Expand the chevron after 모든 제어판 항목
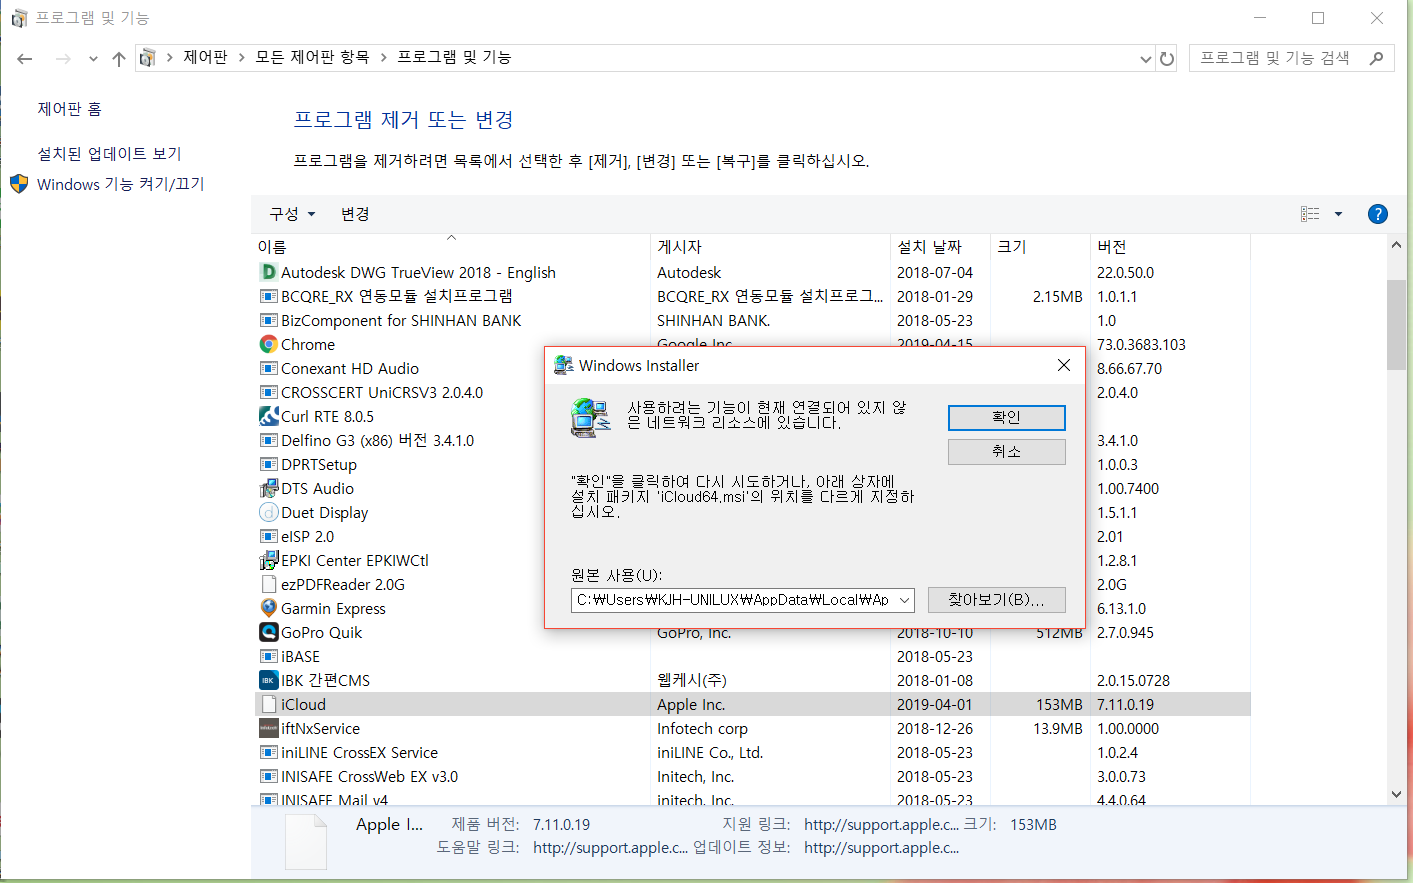Image resolution: width=1413 pixels, height=883 pixels. (x=384, y=58)
